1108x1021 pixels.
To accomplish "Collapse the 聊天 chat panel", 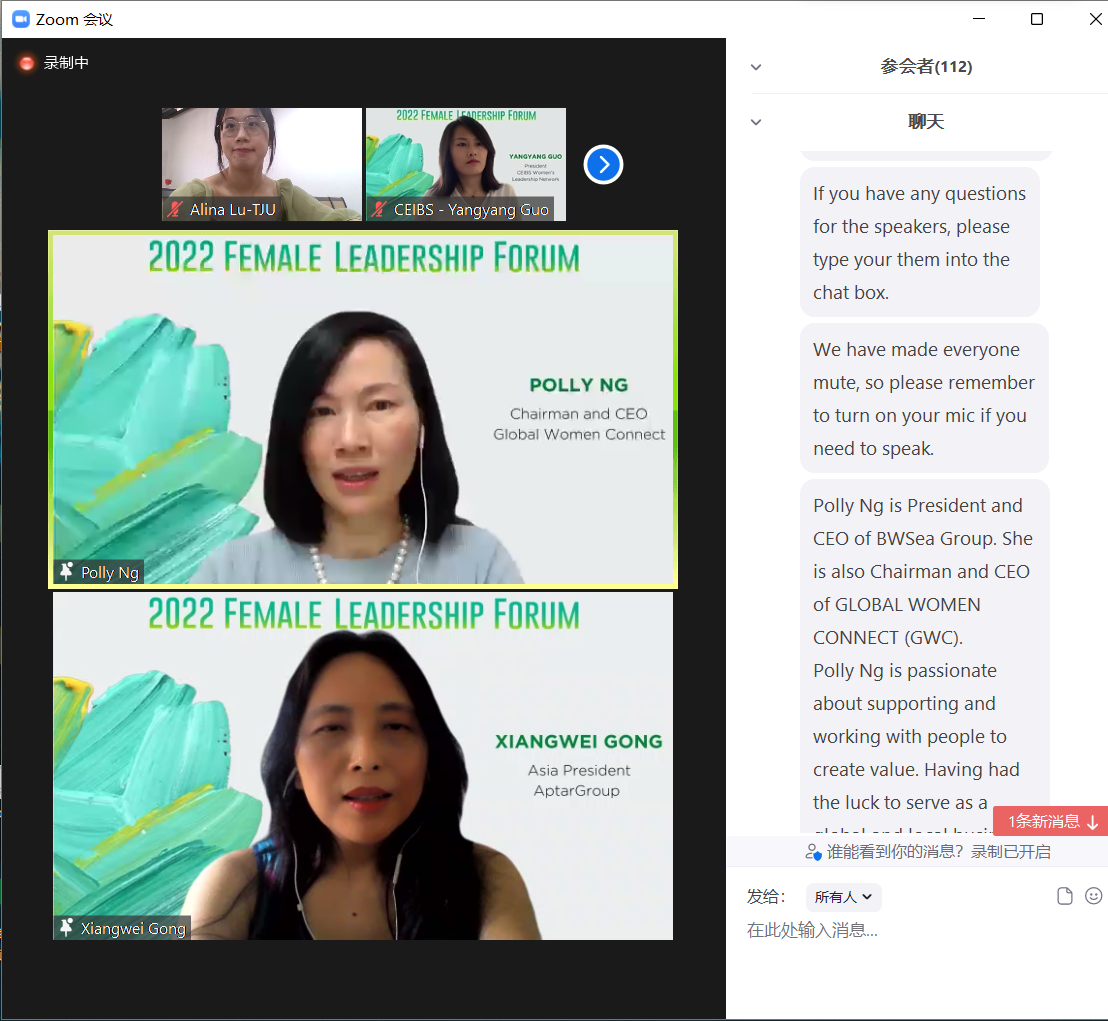I will 756,122.
